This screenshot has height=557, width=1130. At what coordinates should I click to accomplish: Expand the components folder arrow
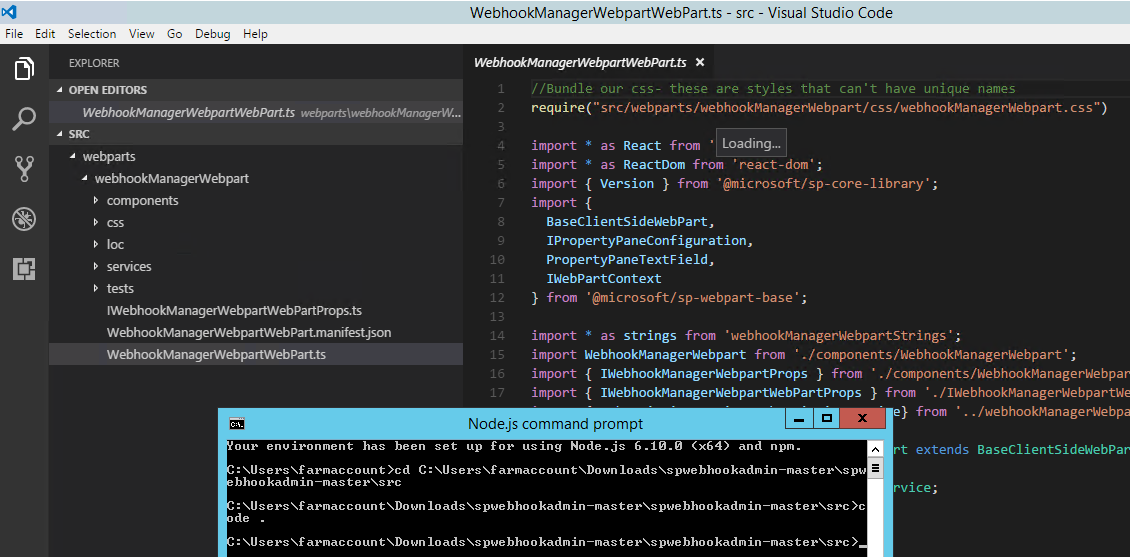(x=96, y=200)
